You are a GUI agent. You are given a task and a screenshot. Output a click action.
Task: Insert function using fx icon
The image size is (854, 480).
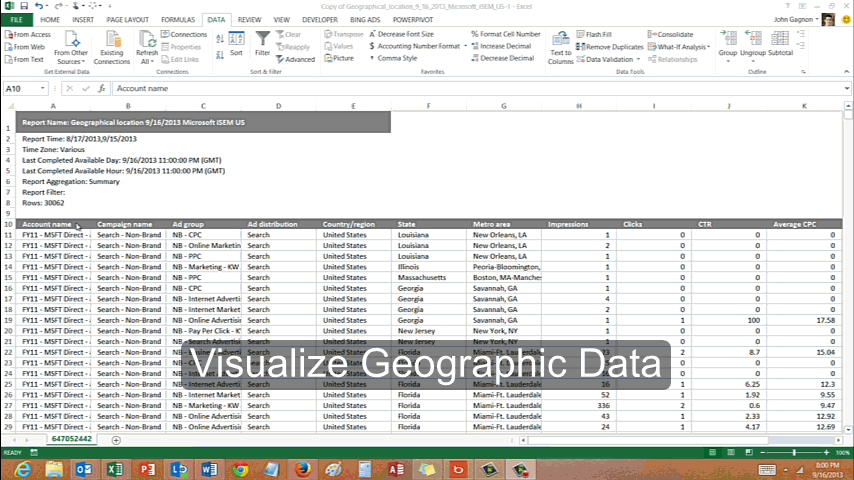(101, 88)
